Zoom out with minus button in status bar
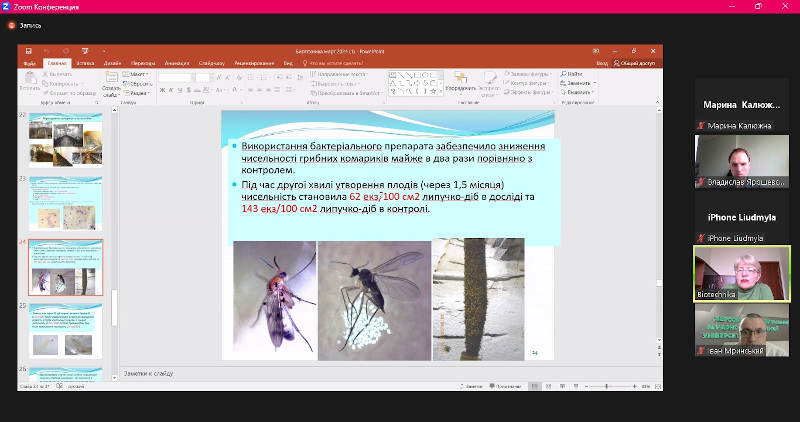 coord(586,386)
